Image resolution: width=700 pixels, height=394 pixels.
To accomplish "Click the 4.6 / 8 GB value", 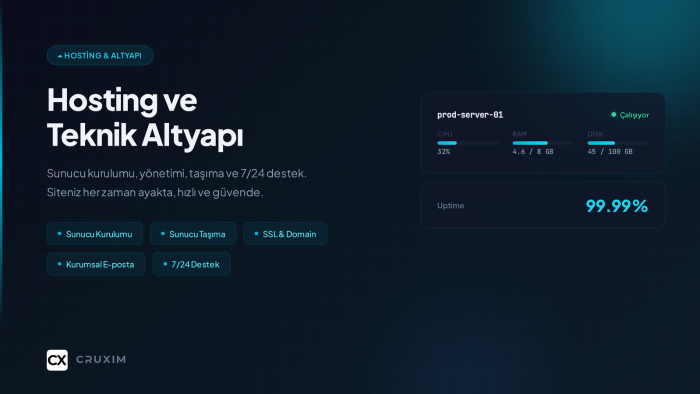I will (533, 152).
